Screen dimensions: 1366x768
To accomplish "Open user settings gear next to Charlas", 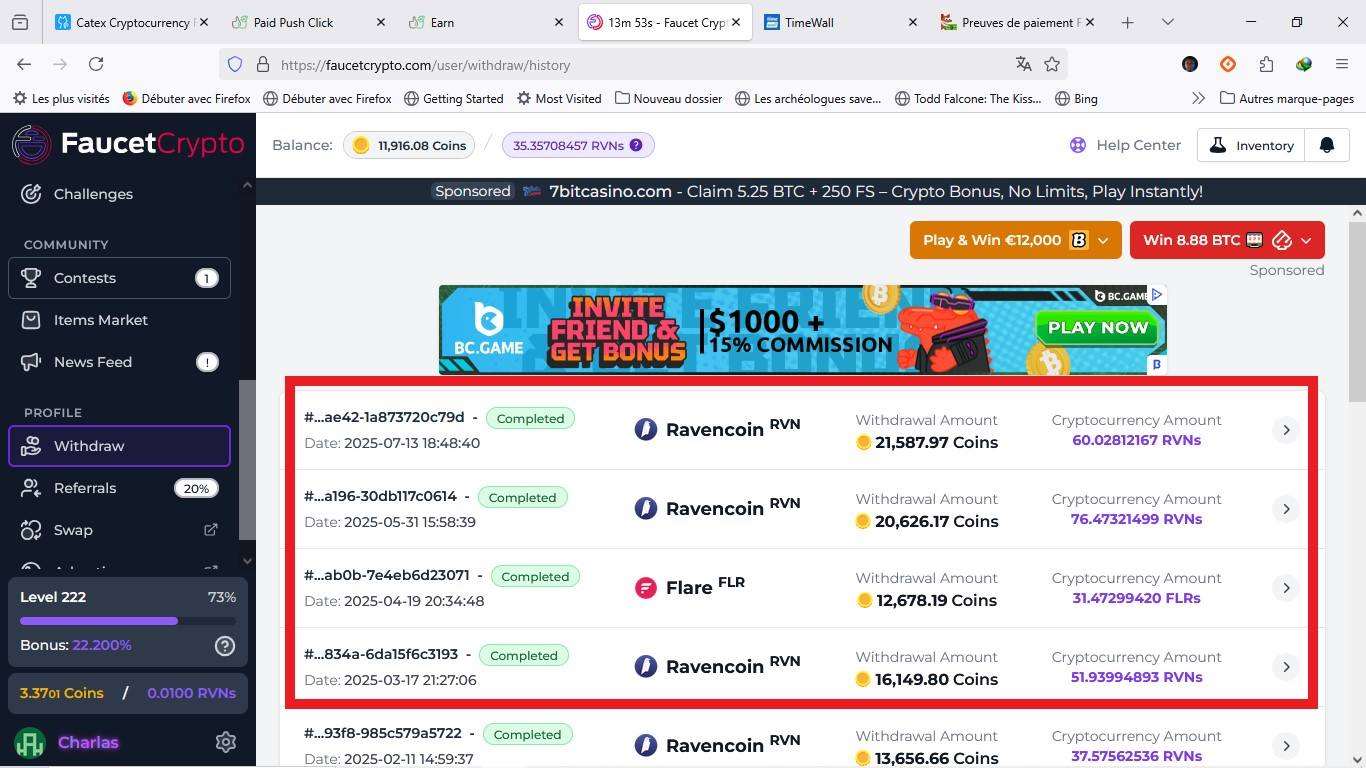I will pyautogui.click(x=226, y=742).
